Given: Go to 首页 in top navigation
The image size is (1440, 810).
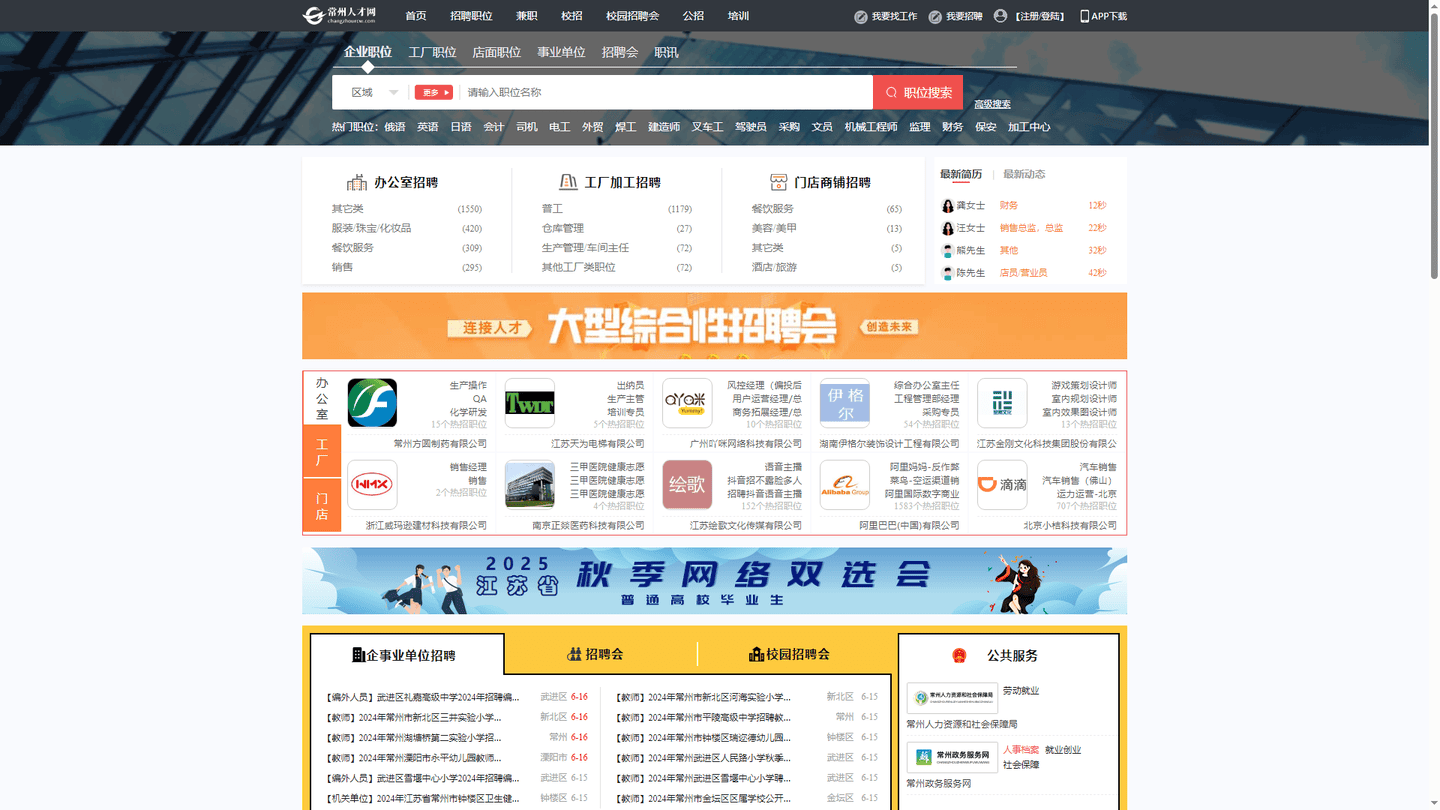Looking at the screenshot, I should point(416,16).
